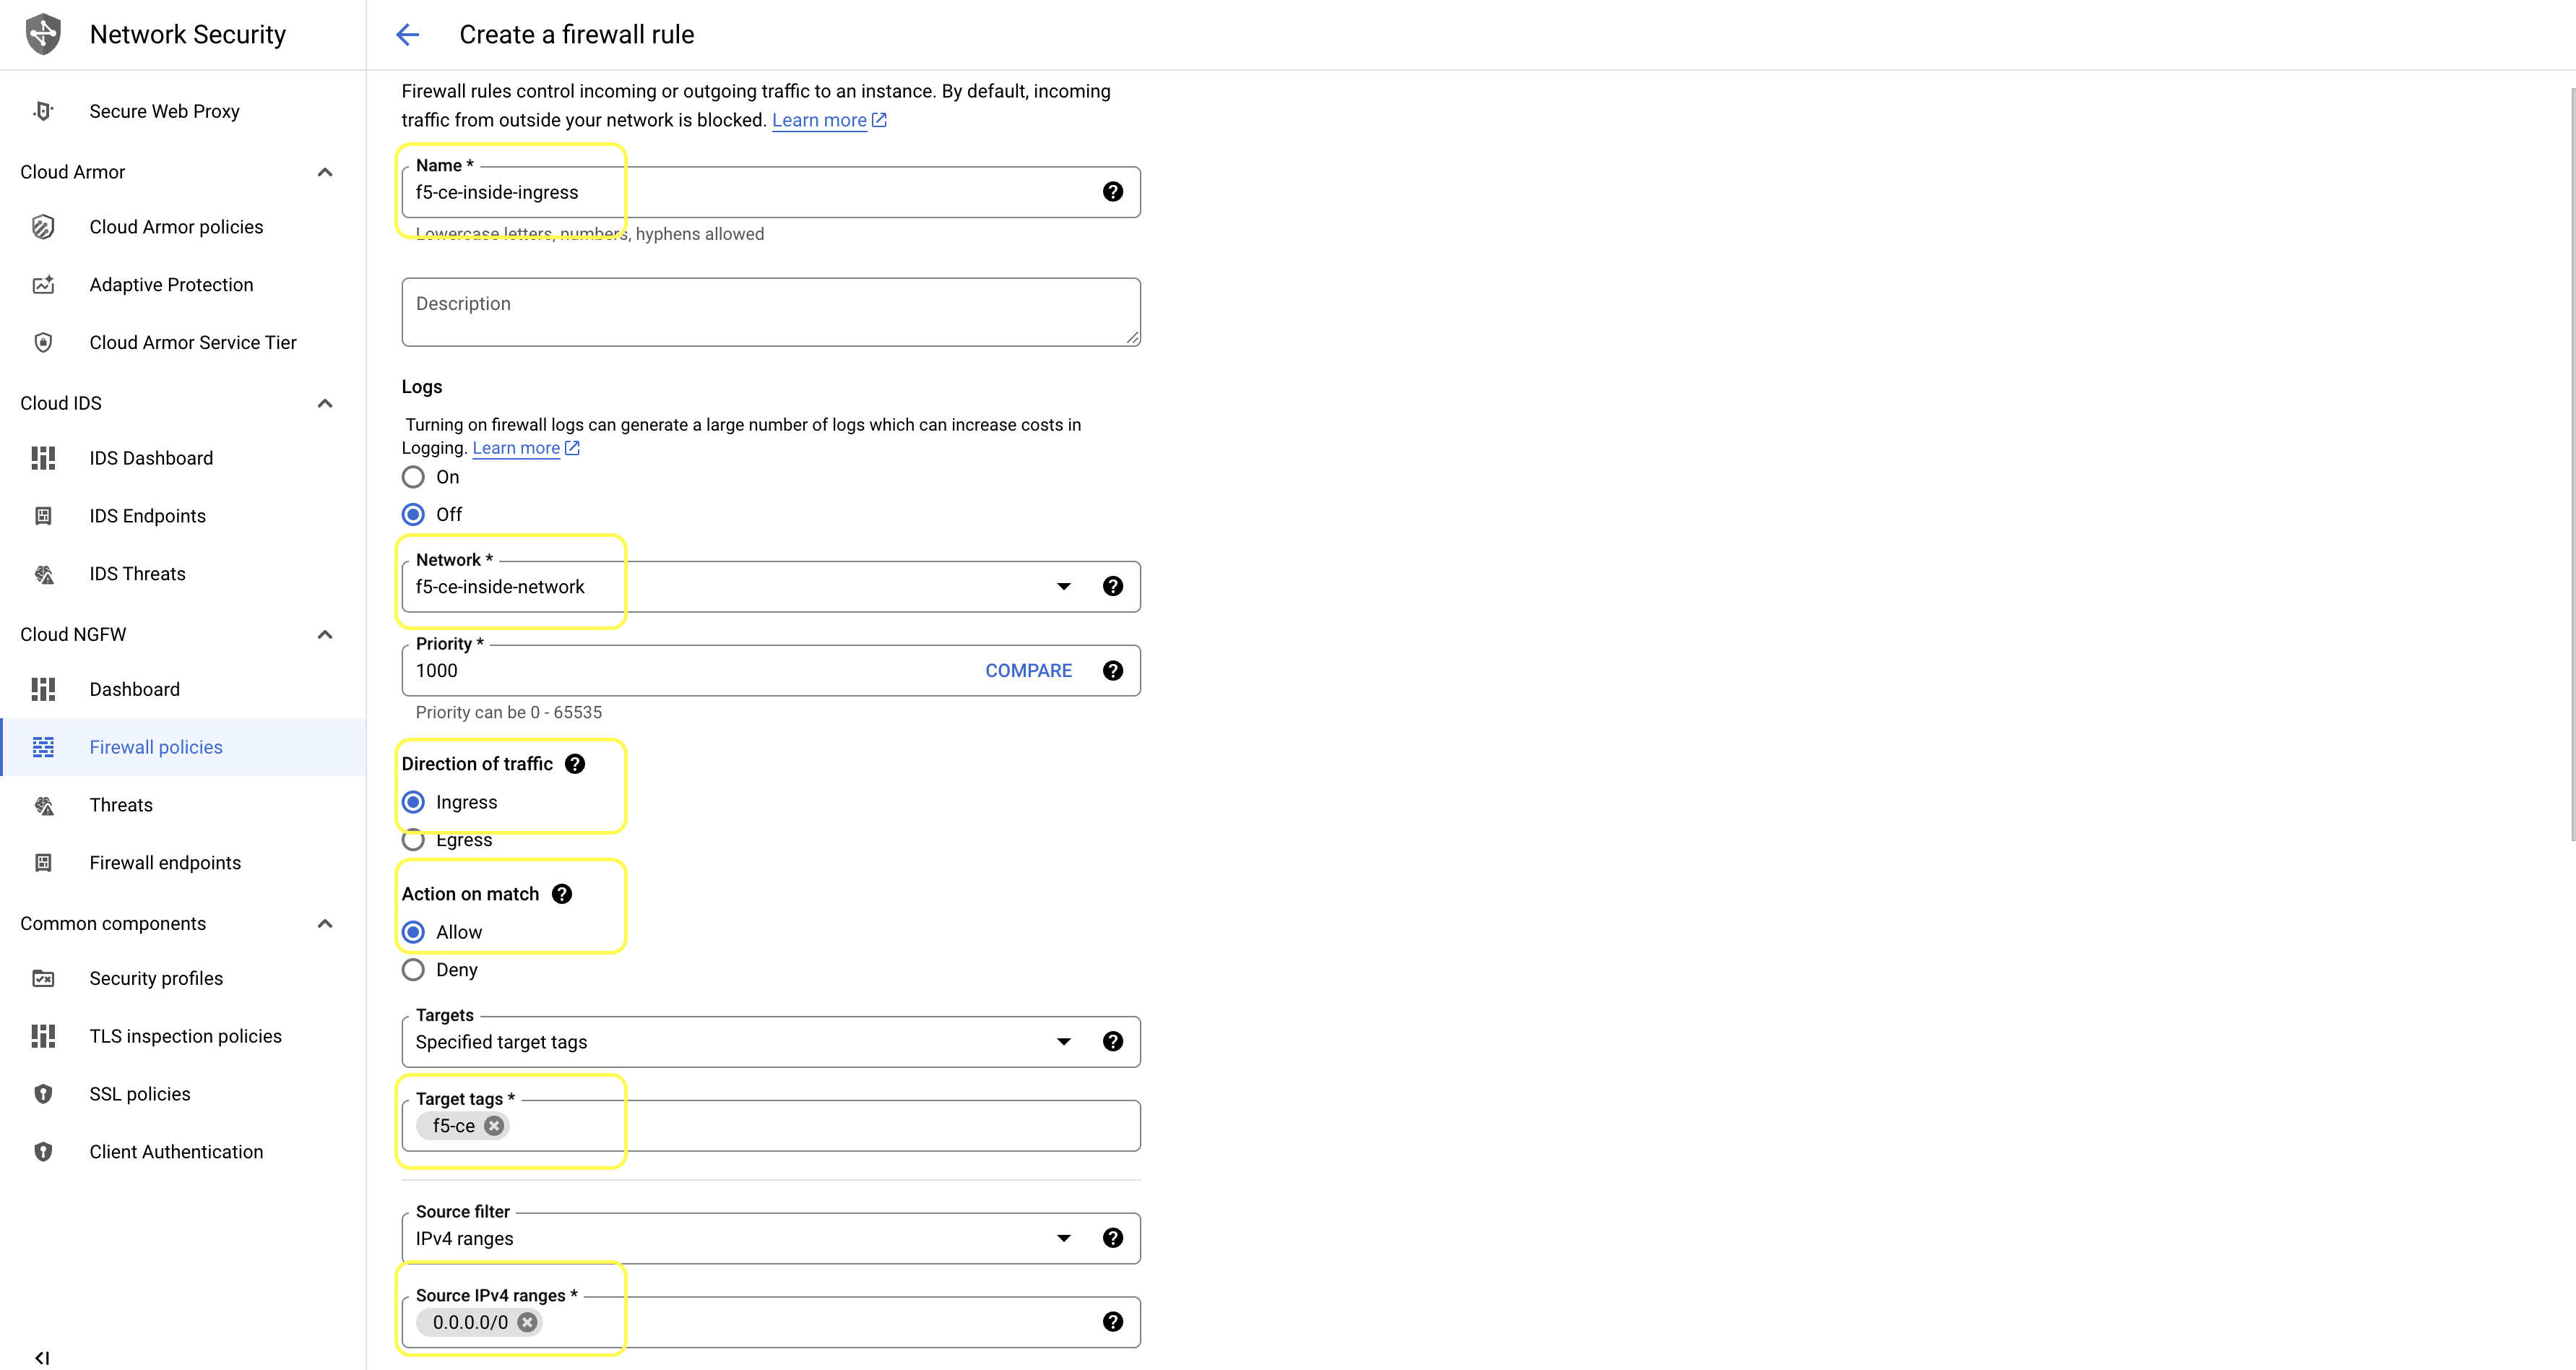Turn firewall logs On
Screen dimensions: 2576x1370
pos(413,477)
